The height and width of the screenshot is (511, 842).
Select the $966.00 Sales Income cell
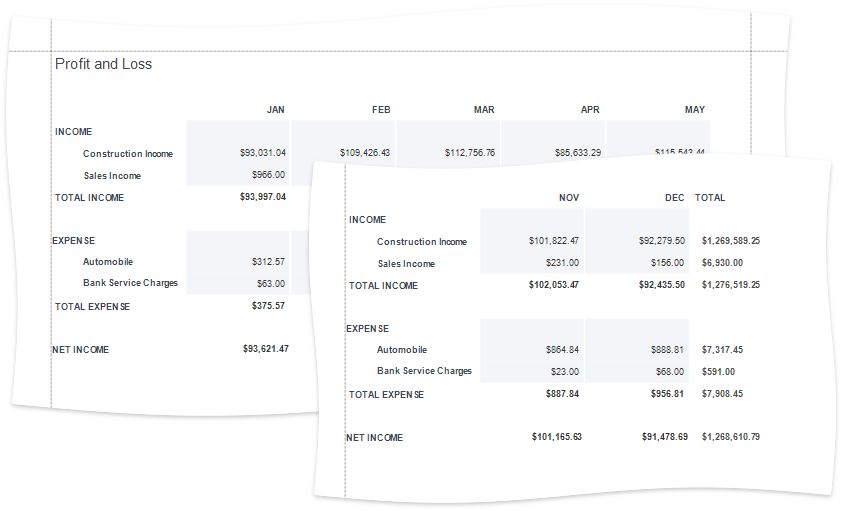269,175
